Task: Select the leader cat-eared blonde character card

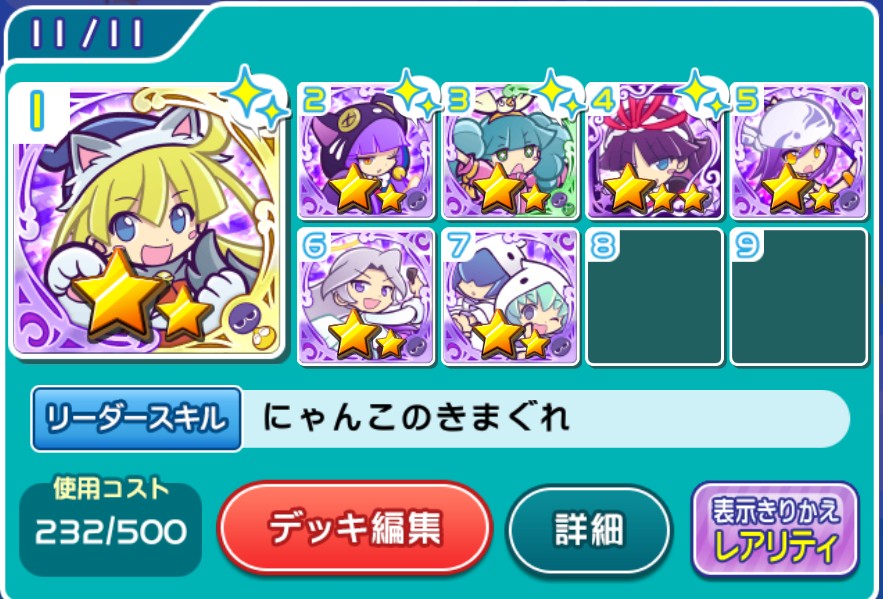Action: coord(146,221)
